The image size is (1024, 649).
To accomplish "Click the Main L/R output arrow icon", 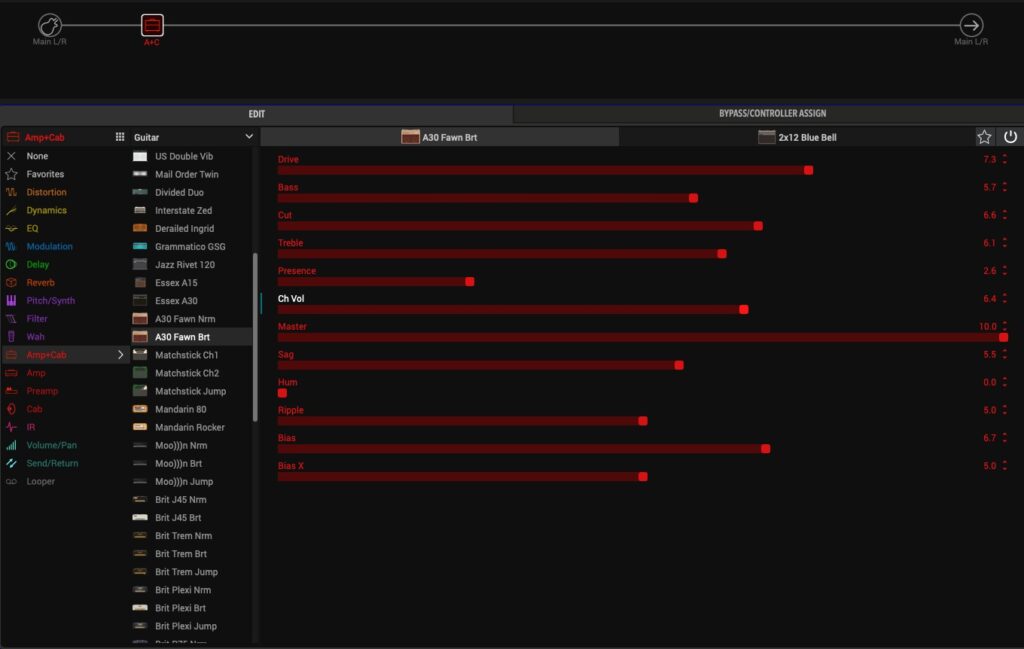I will pos(970,25).
